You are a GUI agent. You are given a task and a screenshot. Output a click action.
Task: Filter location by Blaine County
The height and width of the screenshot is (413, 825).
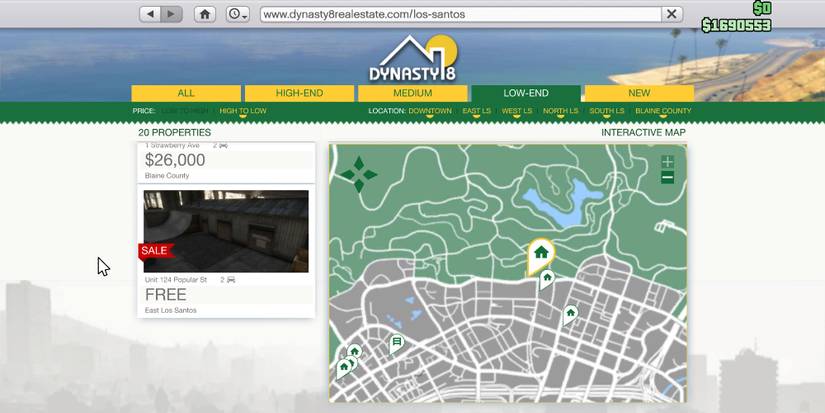click(x=663, y=111)
